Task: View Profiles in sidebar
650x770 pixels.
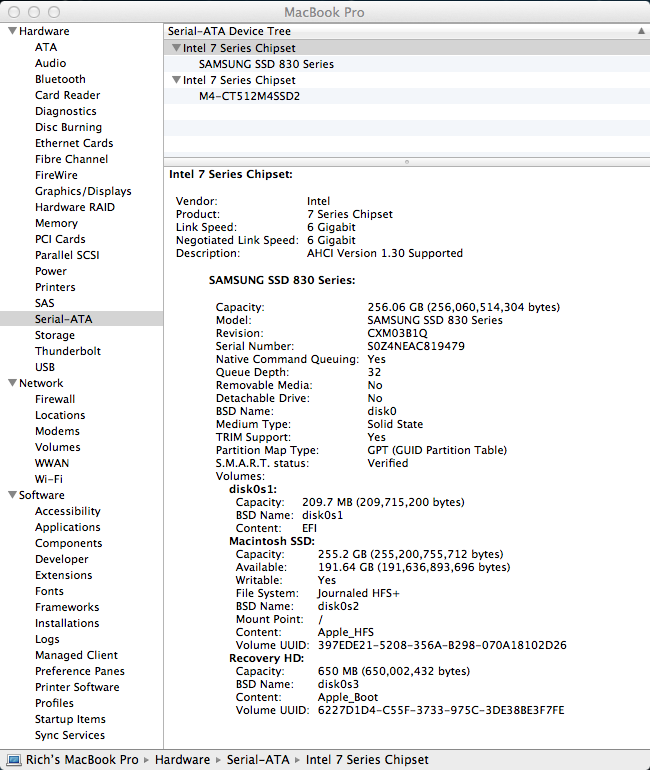Action: (x=54, y=703)
